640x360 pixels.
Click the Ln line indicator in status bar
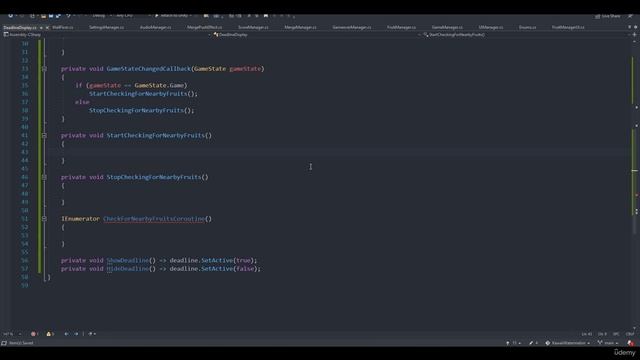587,334
